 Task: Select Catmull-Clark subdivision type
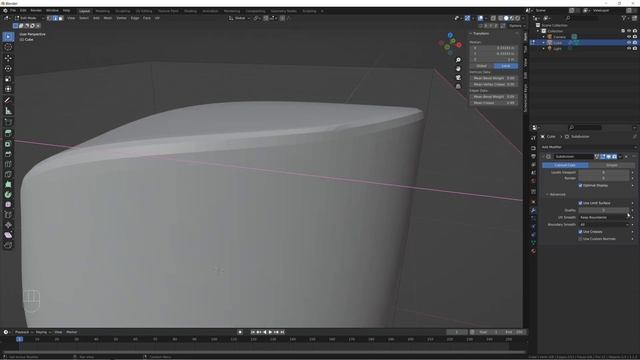pyautogui.click(x=565, y=165)
